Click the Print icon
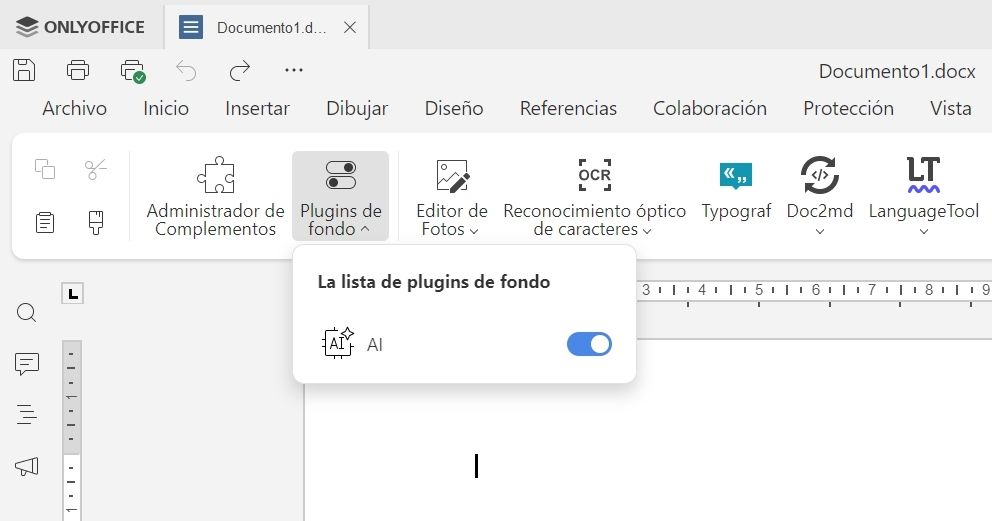992x521 pixels. click(78, 70)
